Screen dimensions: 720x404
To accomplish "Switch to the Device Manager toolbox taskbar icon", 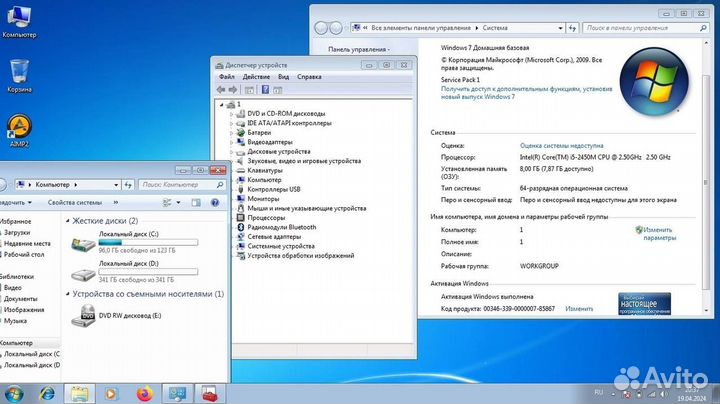I will pos(210,394).
